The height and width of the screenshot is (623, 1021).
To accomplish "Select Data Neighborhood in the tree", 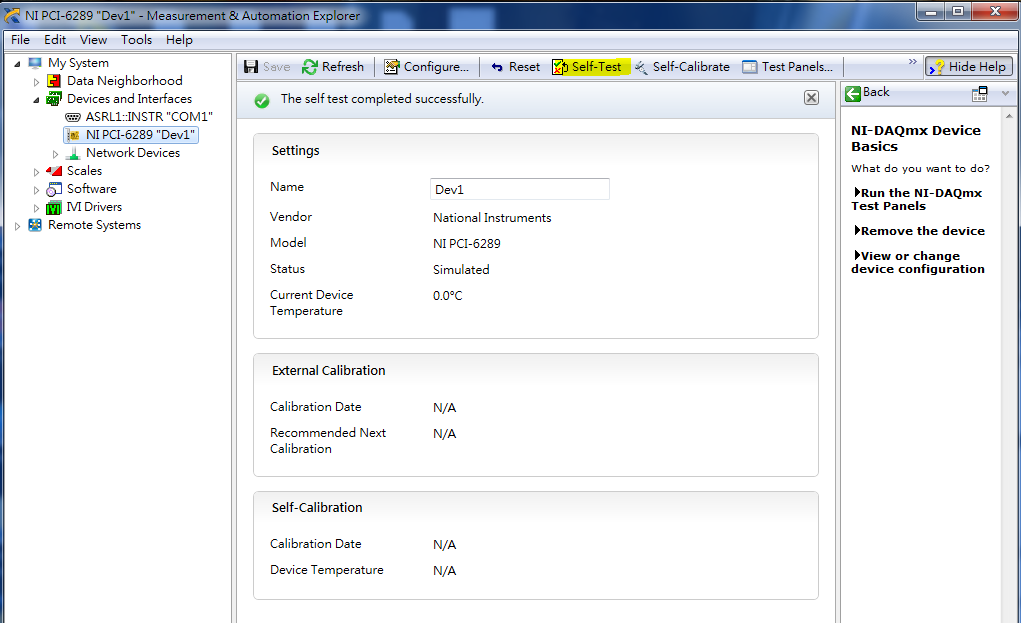I will coord(124,81).
